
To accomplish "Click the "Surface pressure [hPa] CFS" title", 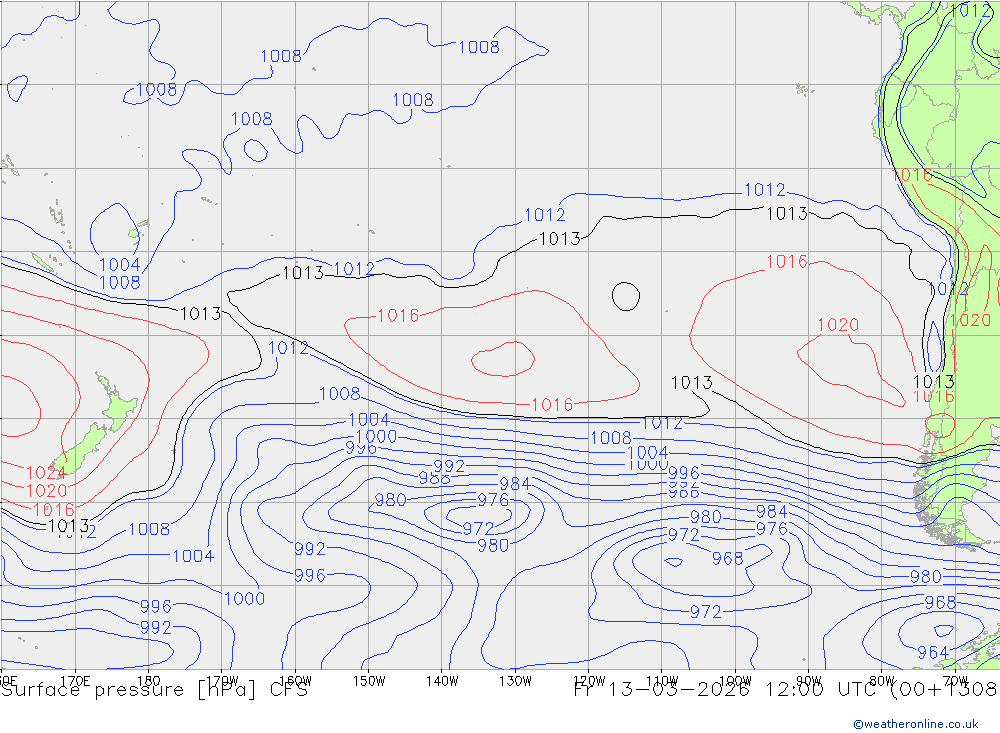I will (155, 690).
